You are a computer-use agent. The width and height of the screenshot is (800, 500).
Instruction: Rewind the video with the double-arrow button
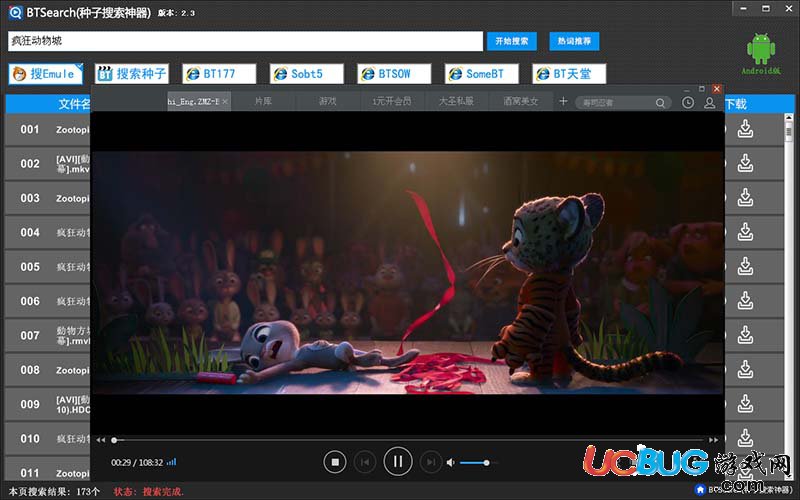(101, 440)
